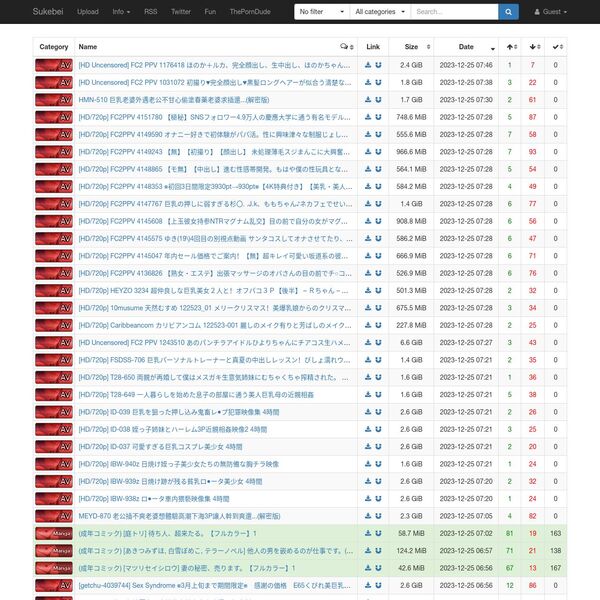
Task: Sort by completed checkmark column
Action: click(554, 47)
